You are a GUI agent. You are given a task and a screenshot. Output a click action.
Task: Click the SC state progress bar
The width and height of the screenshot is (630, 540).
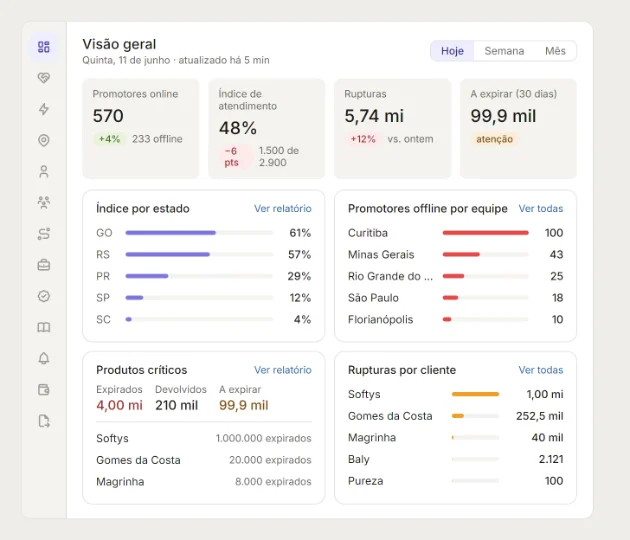pos(199,319)
